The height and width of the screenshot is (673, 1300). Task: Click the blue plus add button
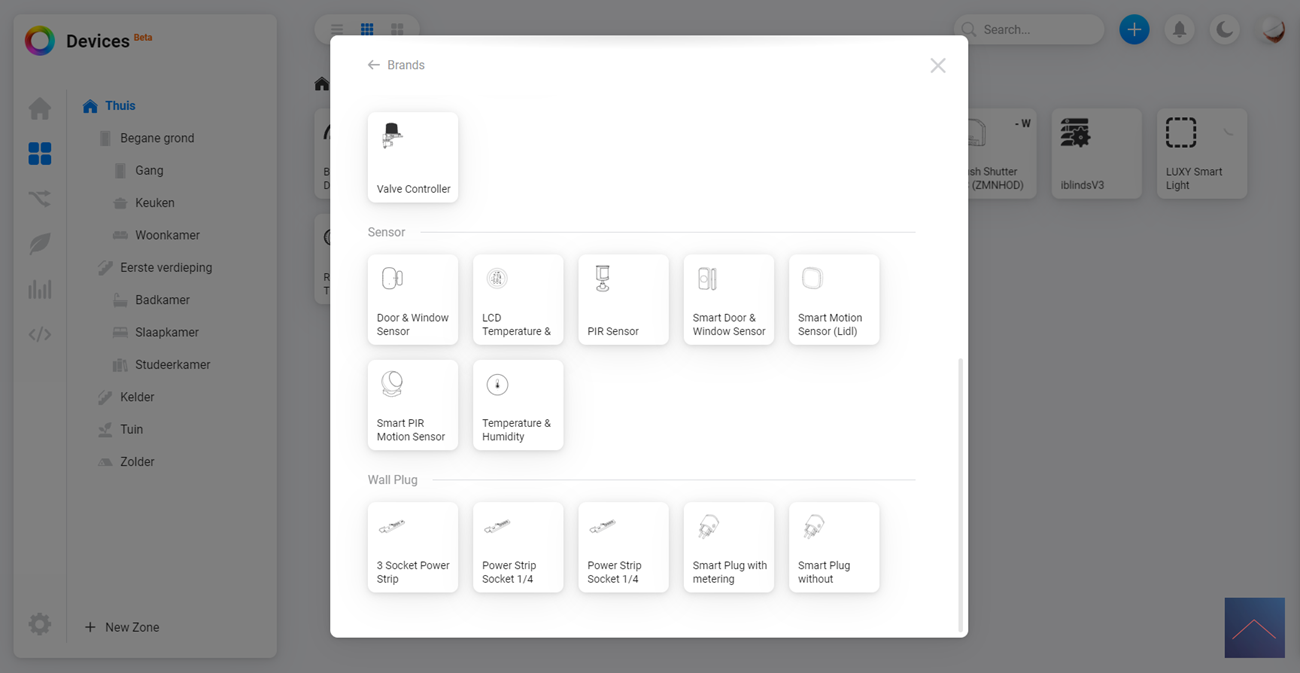(1133, 30)
